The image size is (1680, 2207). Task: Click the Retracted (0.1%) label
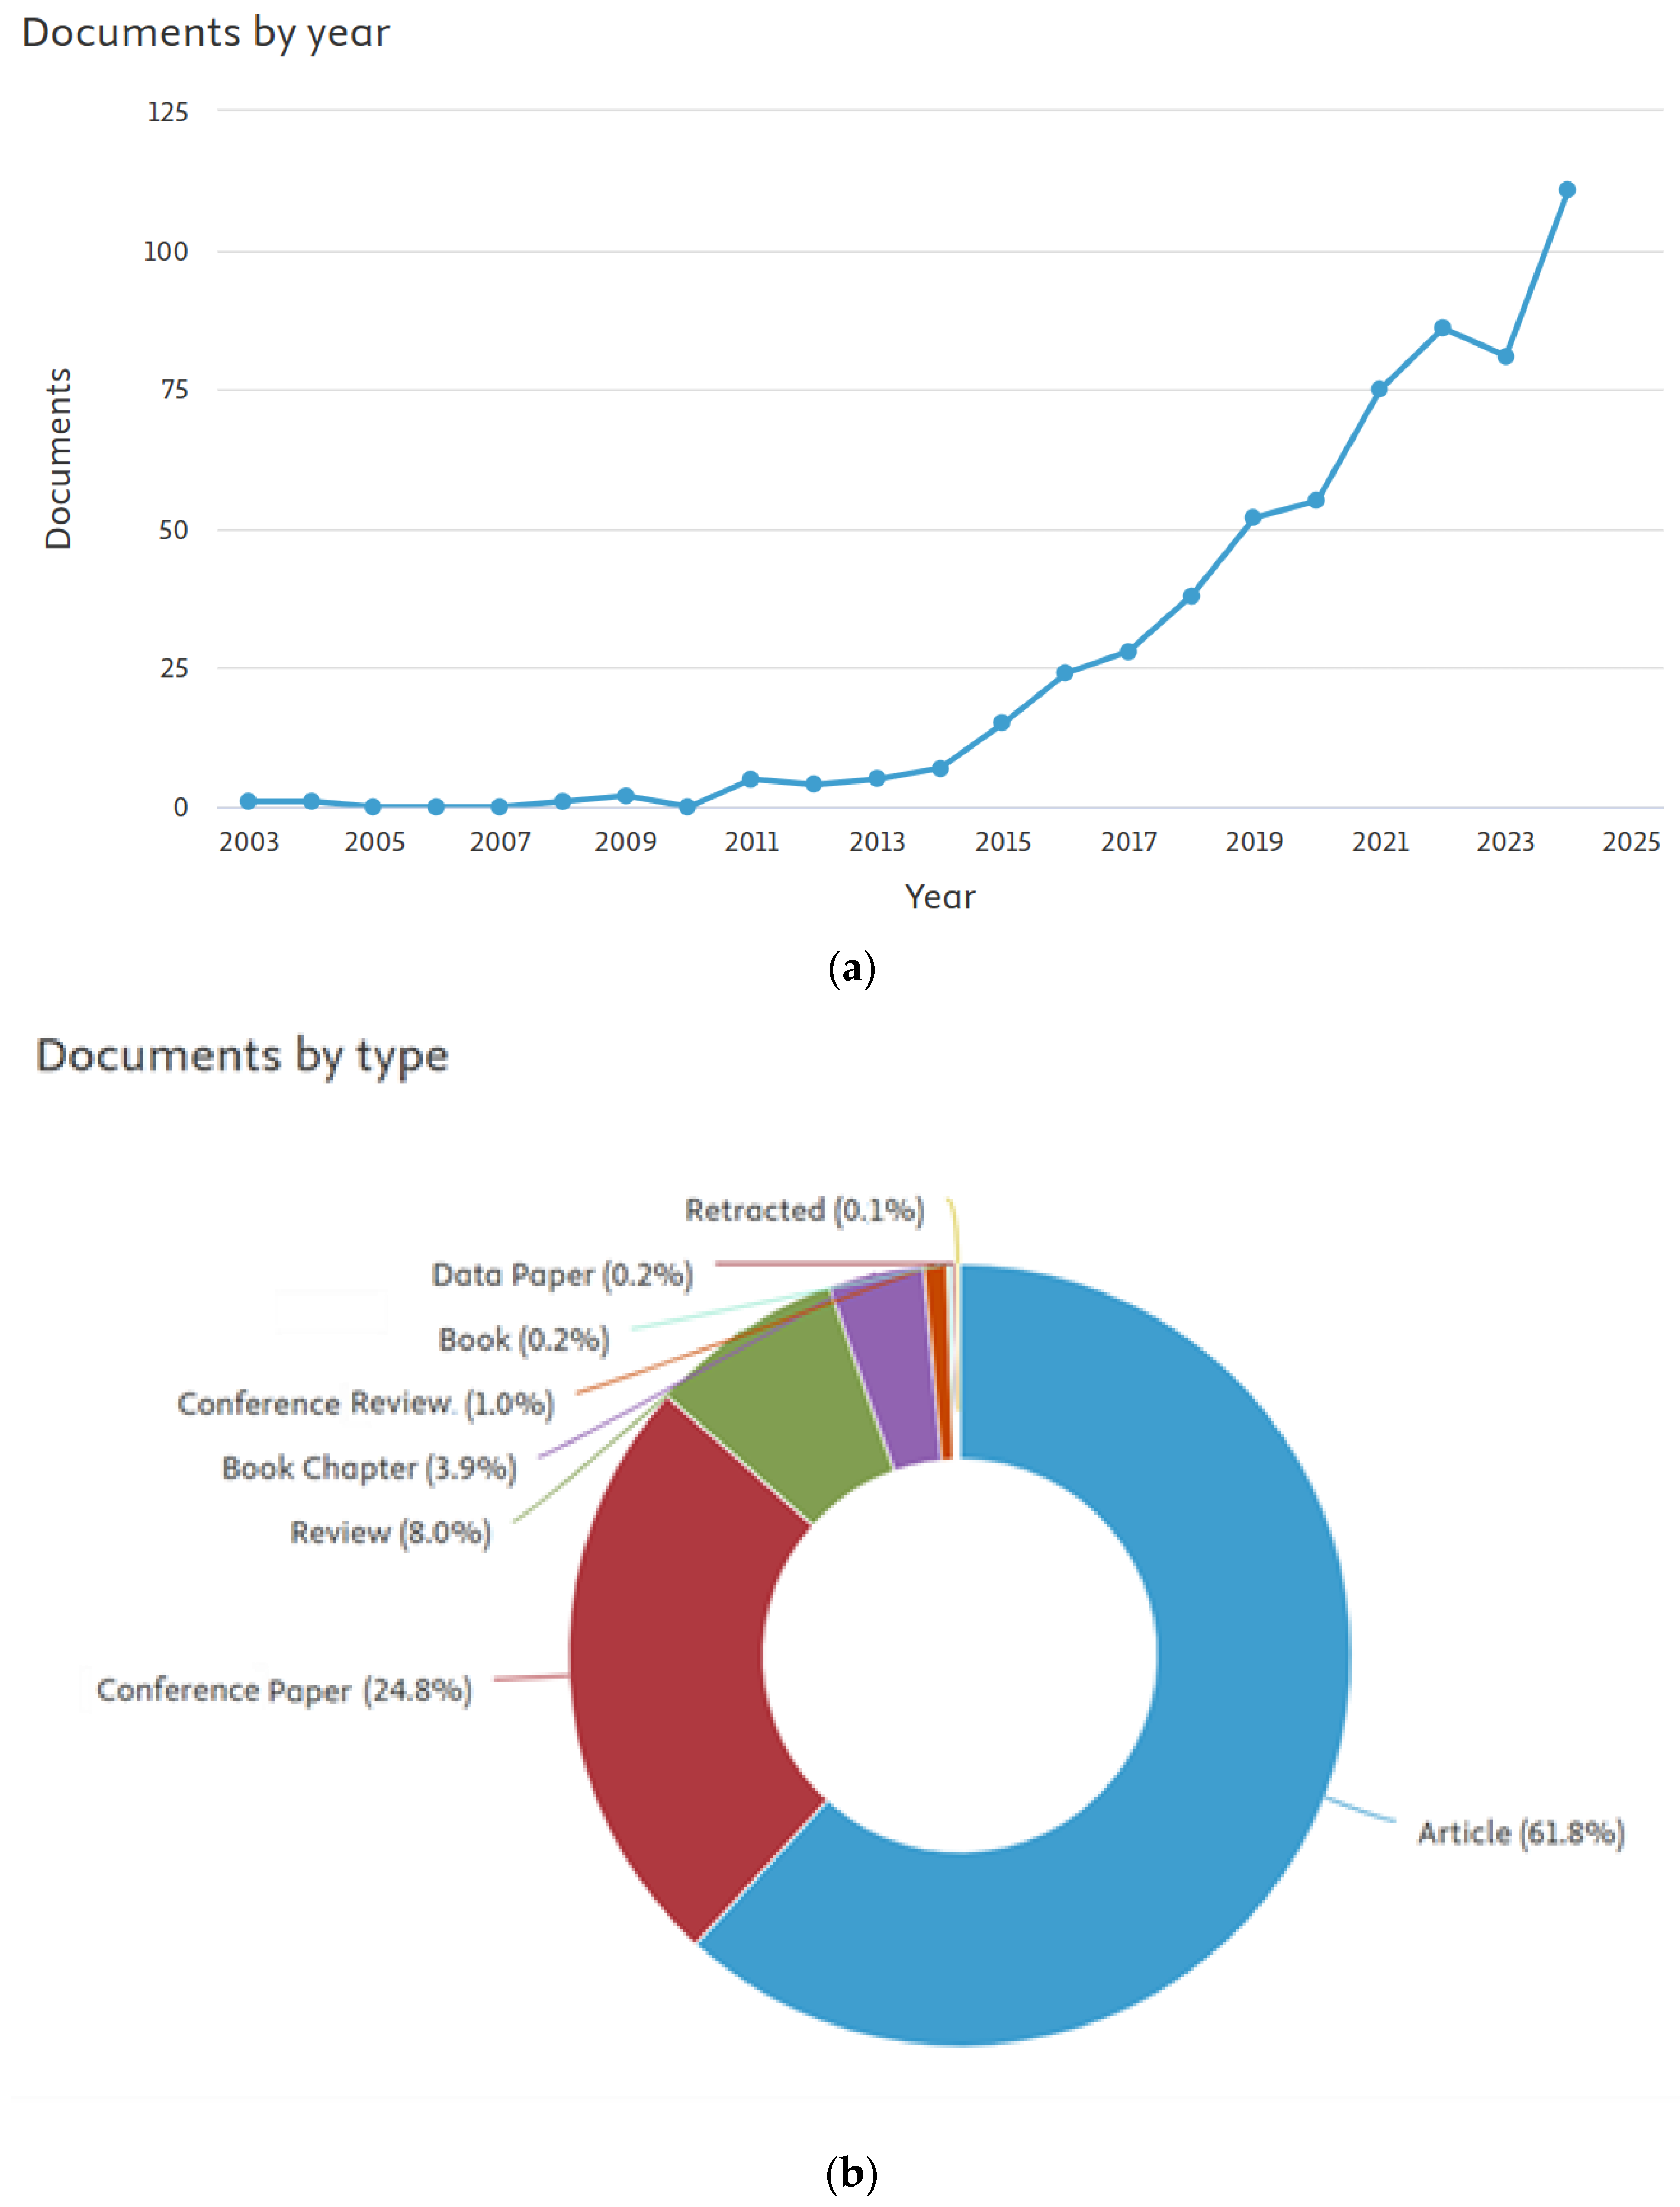pos(804,1211)
